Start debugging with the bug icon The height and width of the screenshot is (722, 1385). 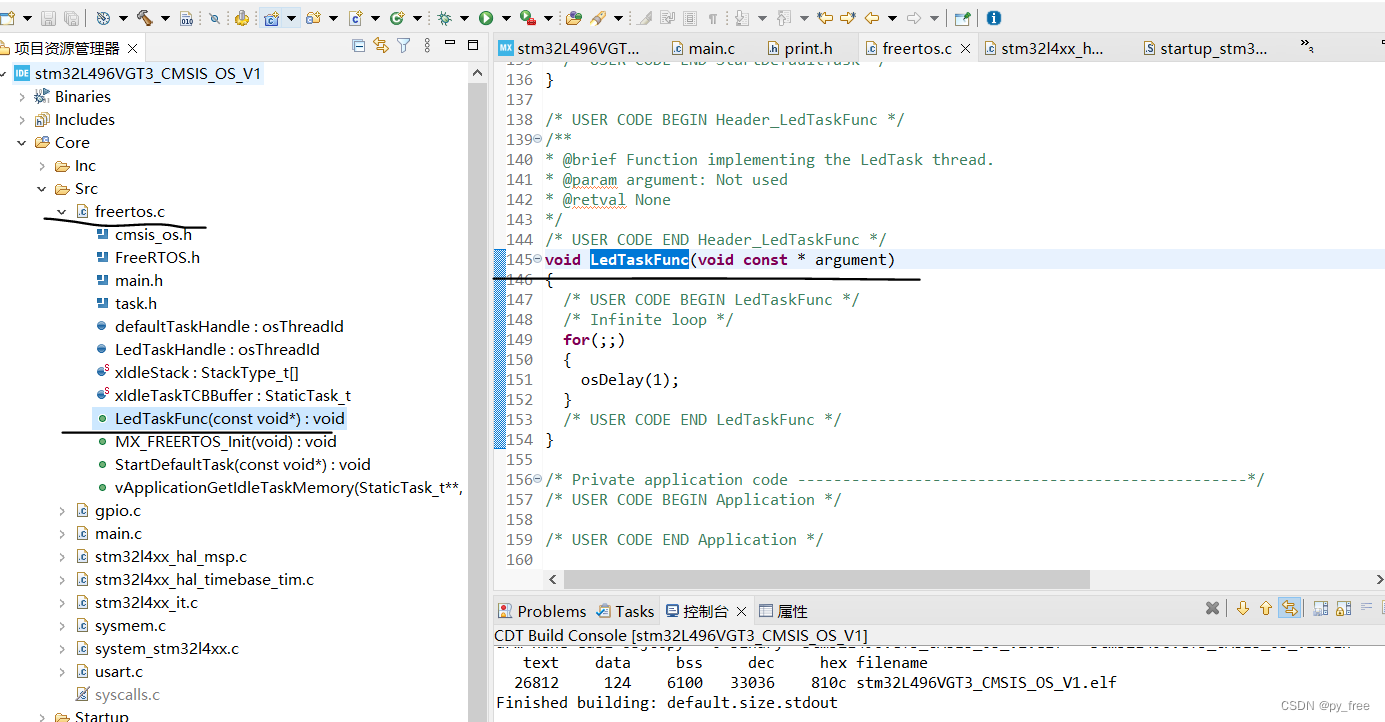(444, 18)
